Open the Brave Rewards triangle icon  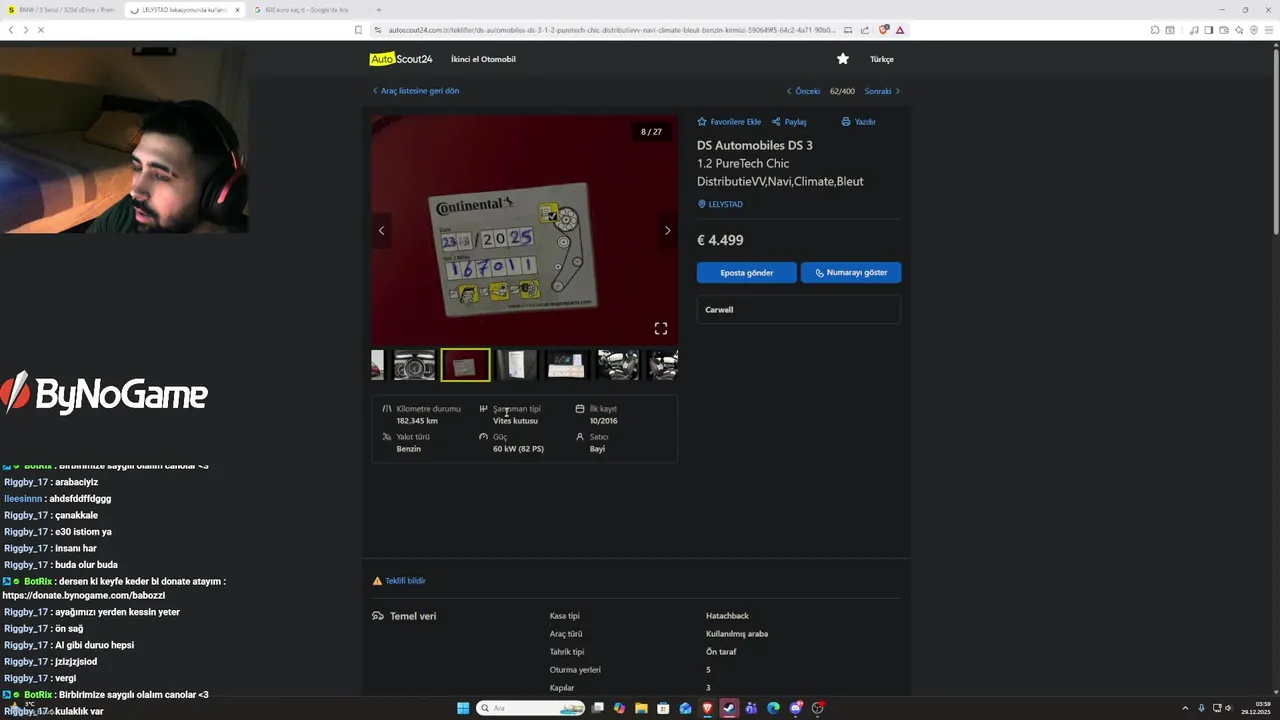900,30
